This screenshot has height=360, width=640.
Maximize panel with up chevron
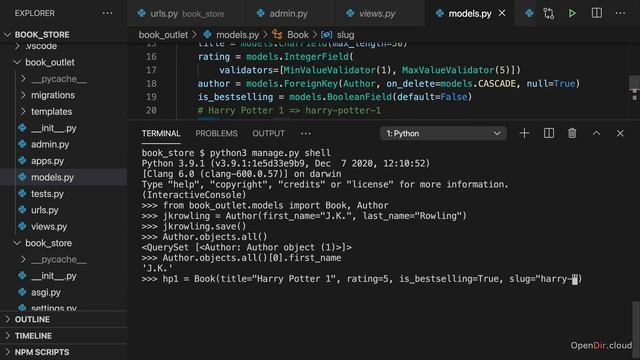pos(596,133)
